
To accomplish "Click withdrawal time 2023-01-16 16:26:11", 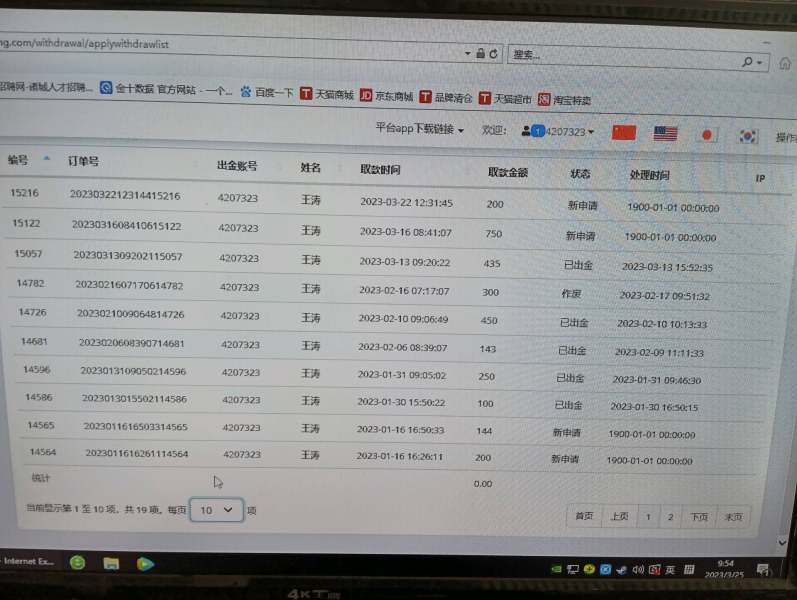I will [400, 456].
